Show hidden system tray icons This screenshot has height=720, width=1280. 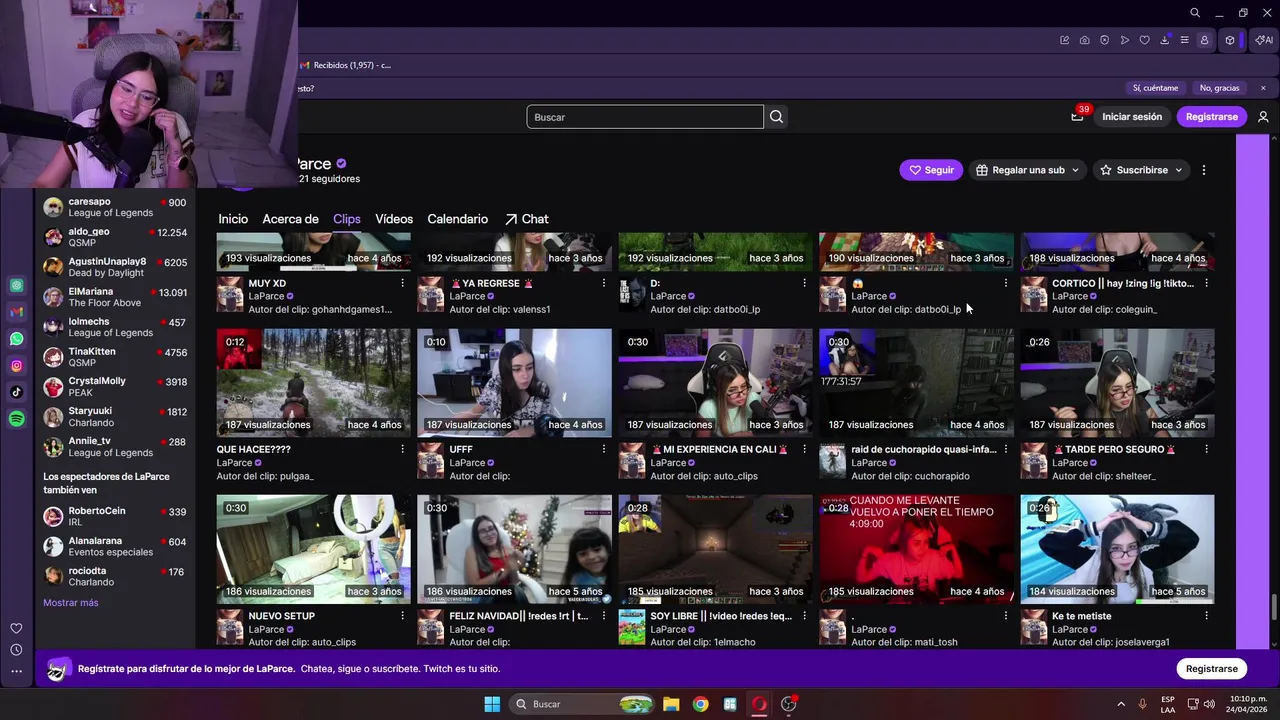click(1120, 704)
